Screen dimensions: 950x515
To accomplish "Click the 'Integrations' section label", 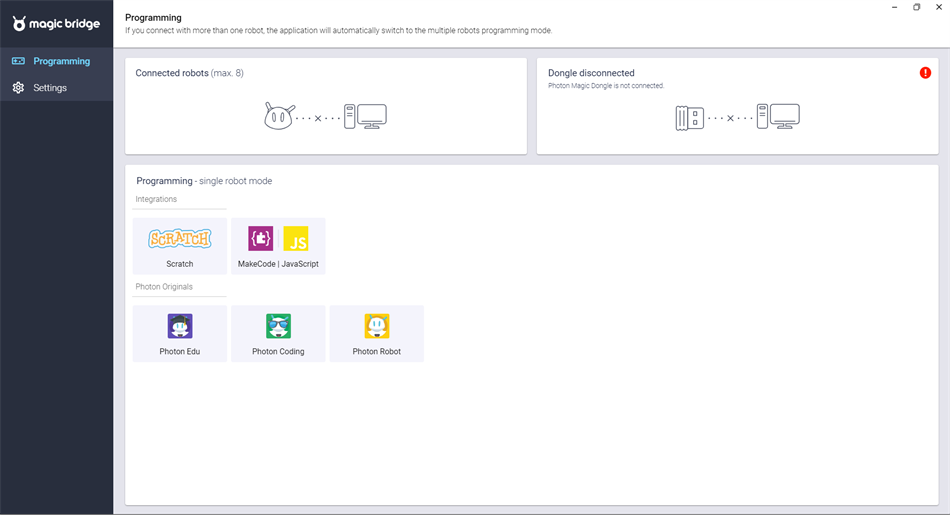I will [156, 199].
